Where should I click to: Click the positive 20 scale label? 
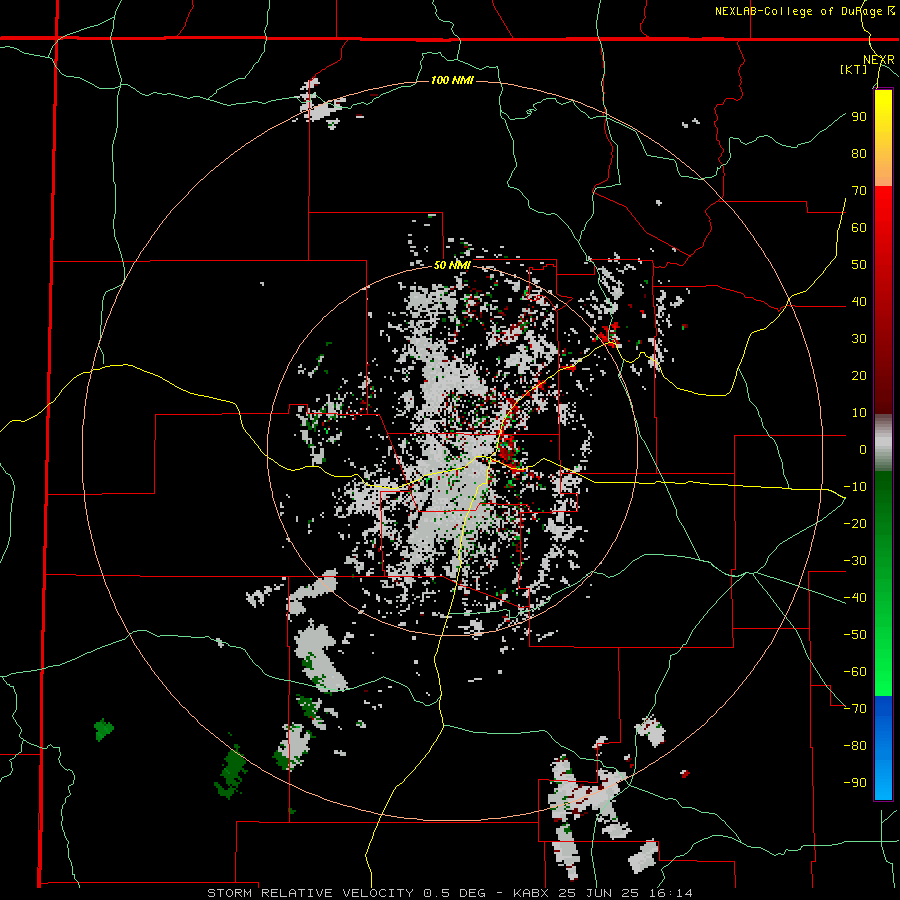pos(859,375)
